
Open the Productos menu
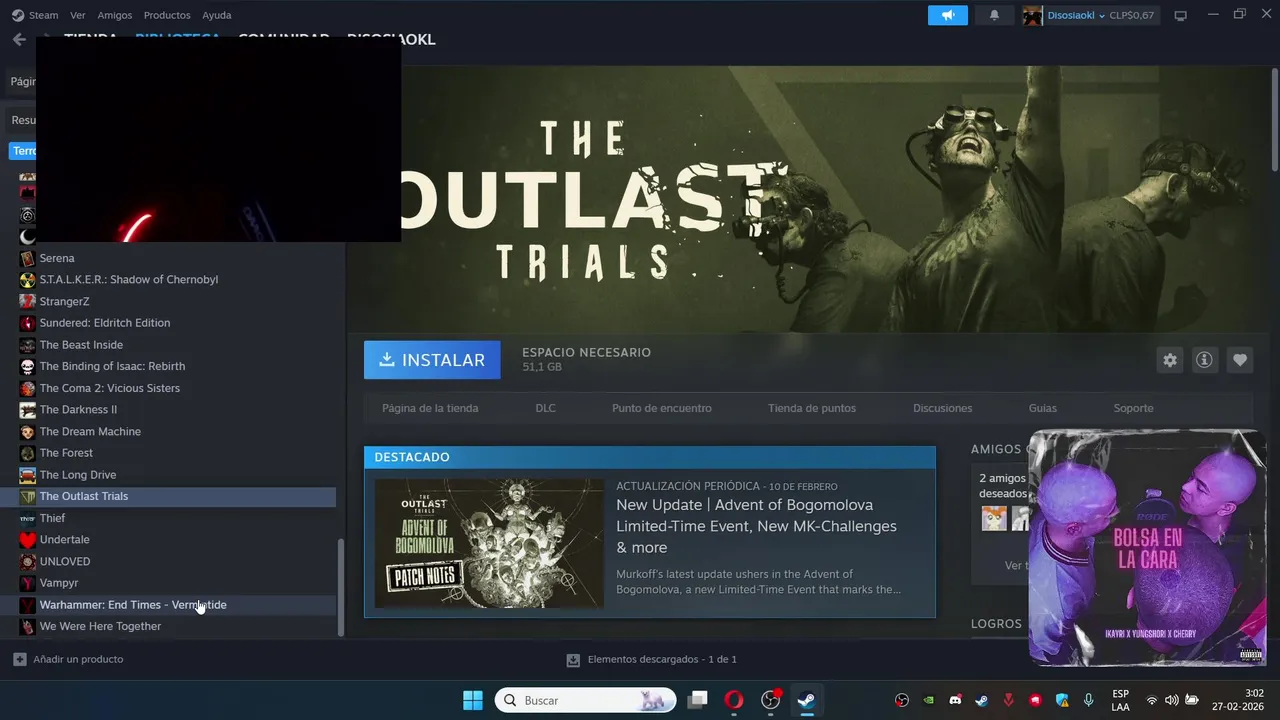tap(167, 15)
